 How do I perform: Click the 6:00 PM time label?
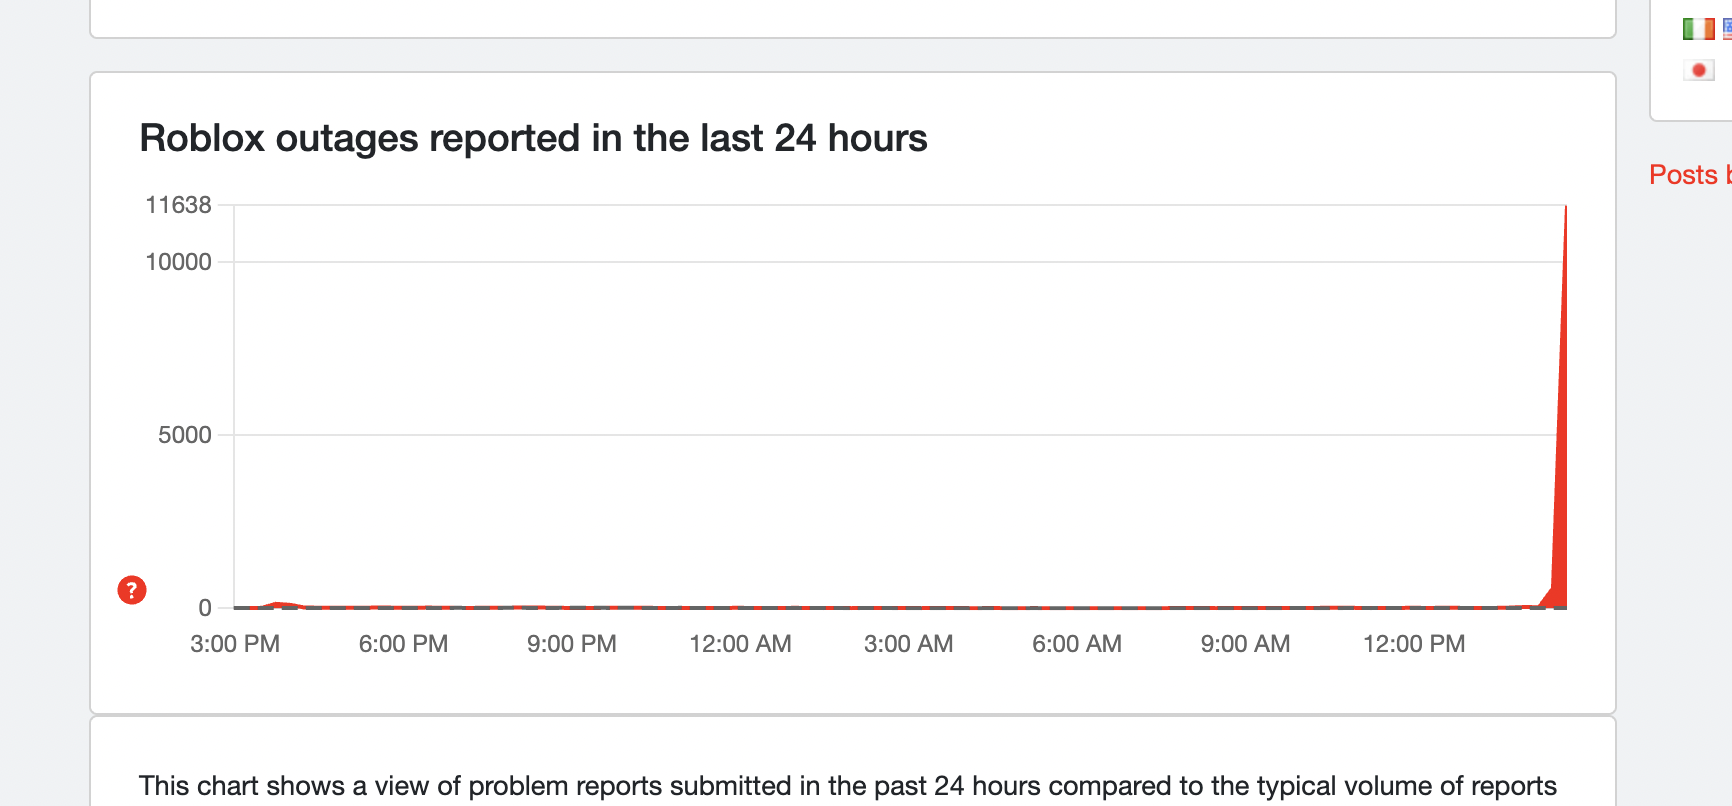pos(403,644)
